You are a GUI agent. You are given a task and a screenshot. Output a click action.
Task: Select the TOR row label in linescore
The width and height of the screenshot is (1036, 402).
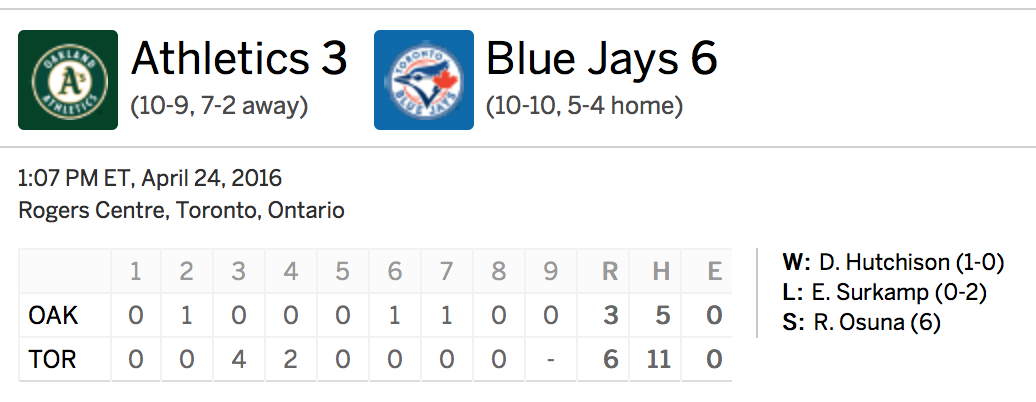coord(52,360)
